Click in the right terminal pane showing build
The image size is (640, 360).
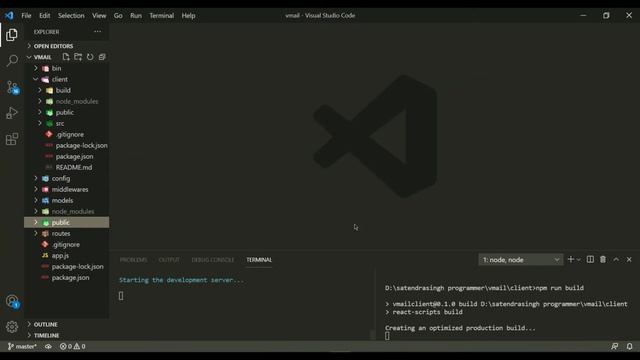pos(507,304)
